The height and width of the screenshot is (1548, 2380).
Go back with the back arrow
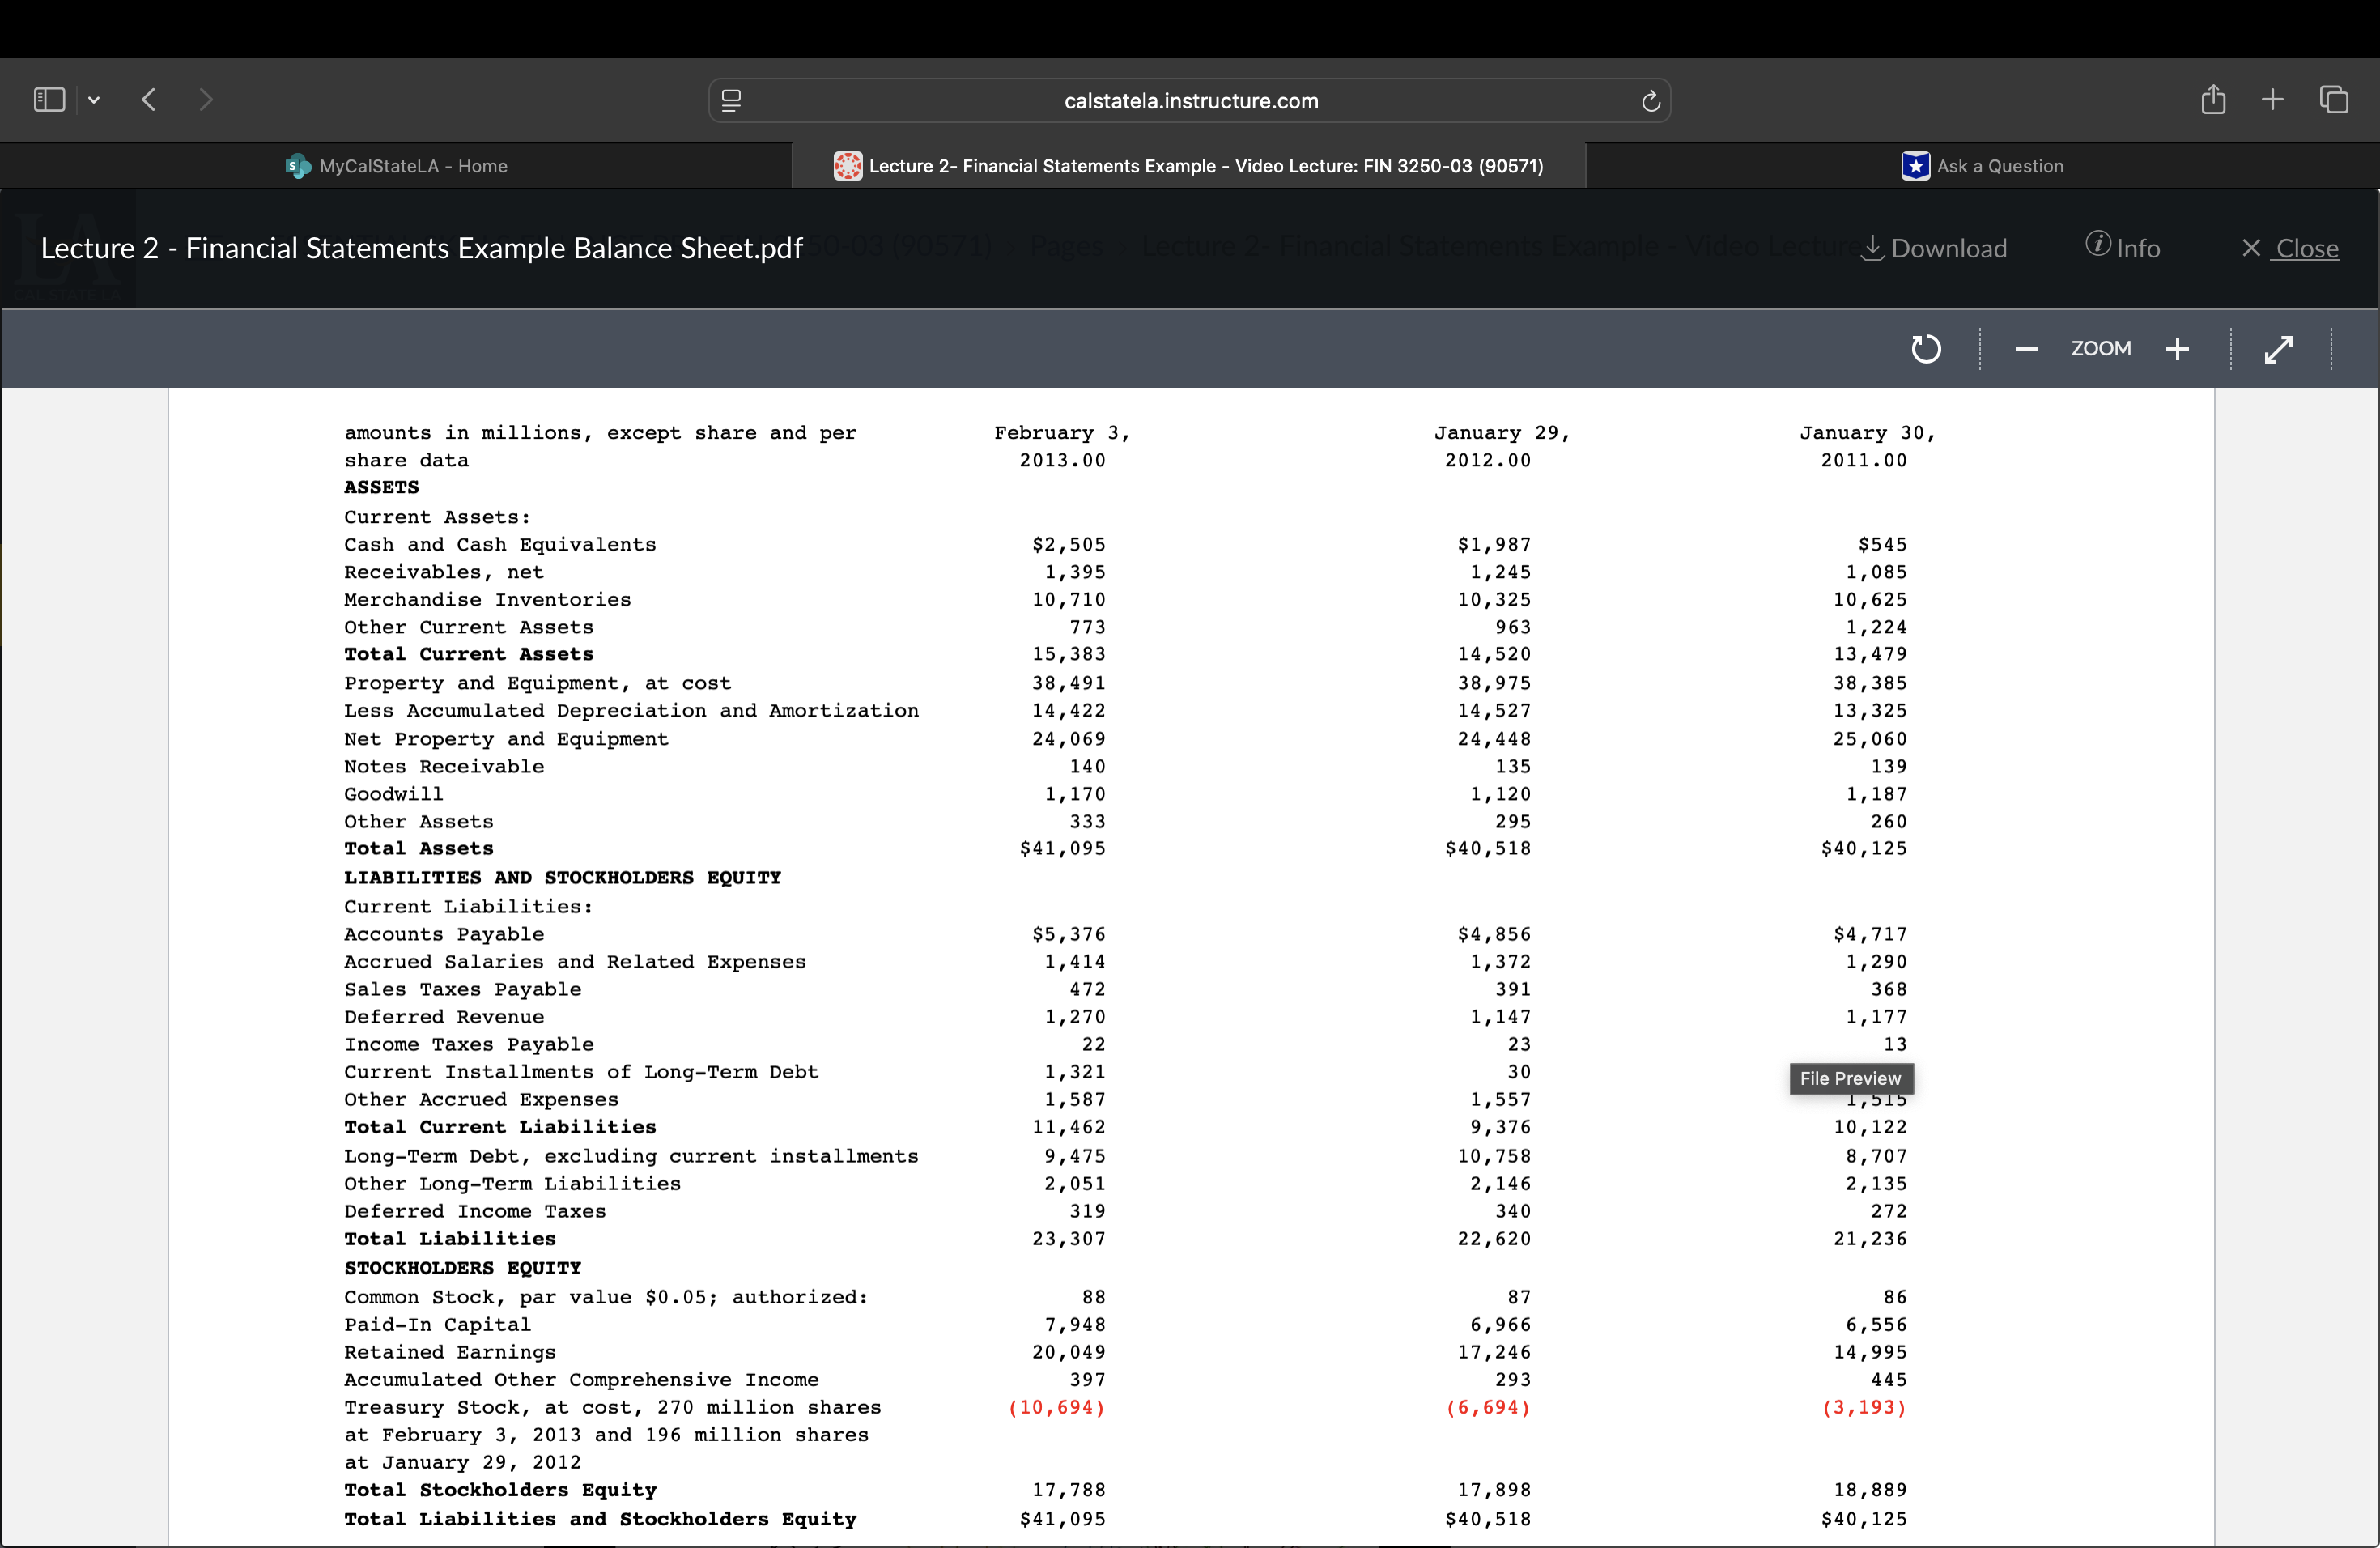point(149,99)
